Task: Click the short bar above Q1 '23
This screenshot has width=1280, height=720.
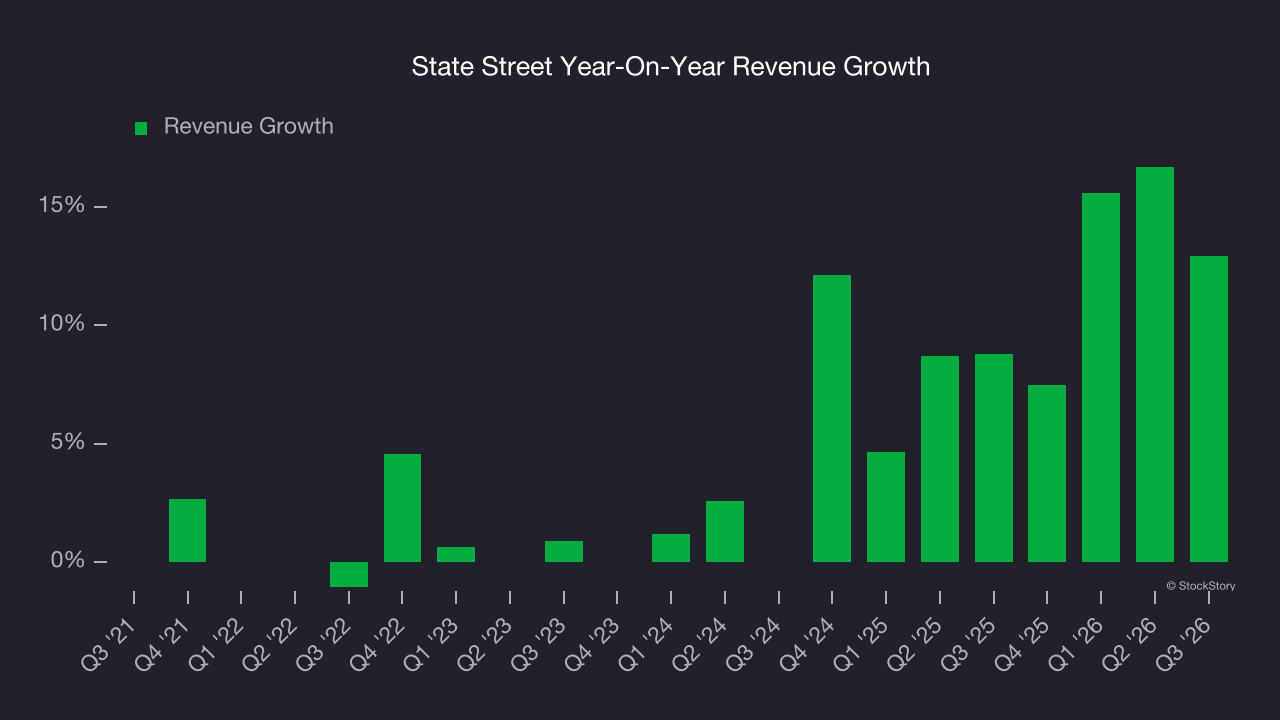Action: click(x=456, y=554)
